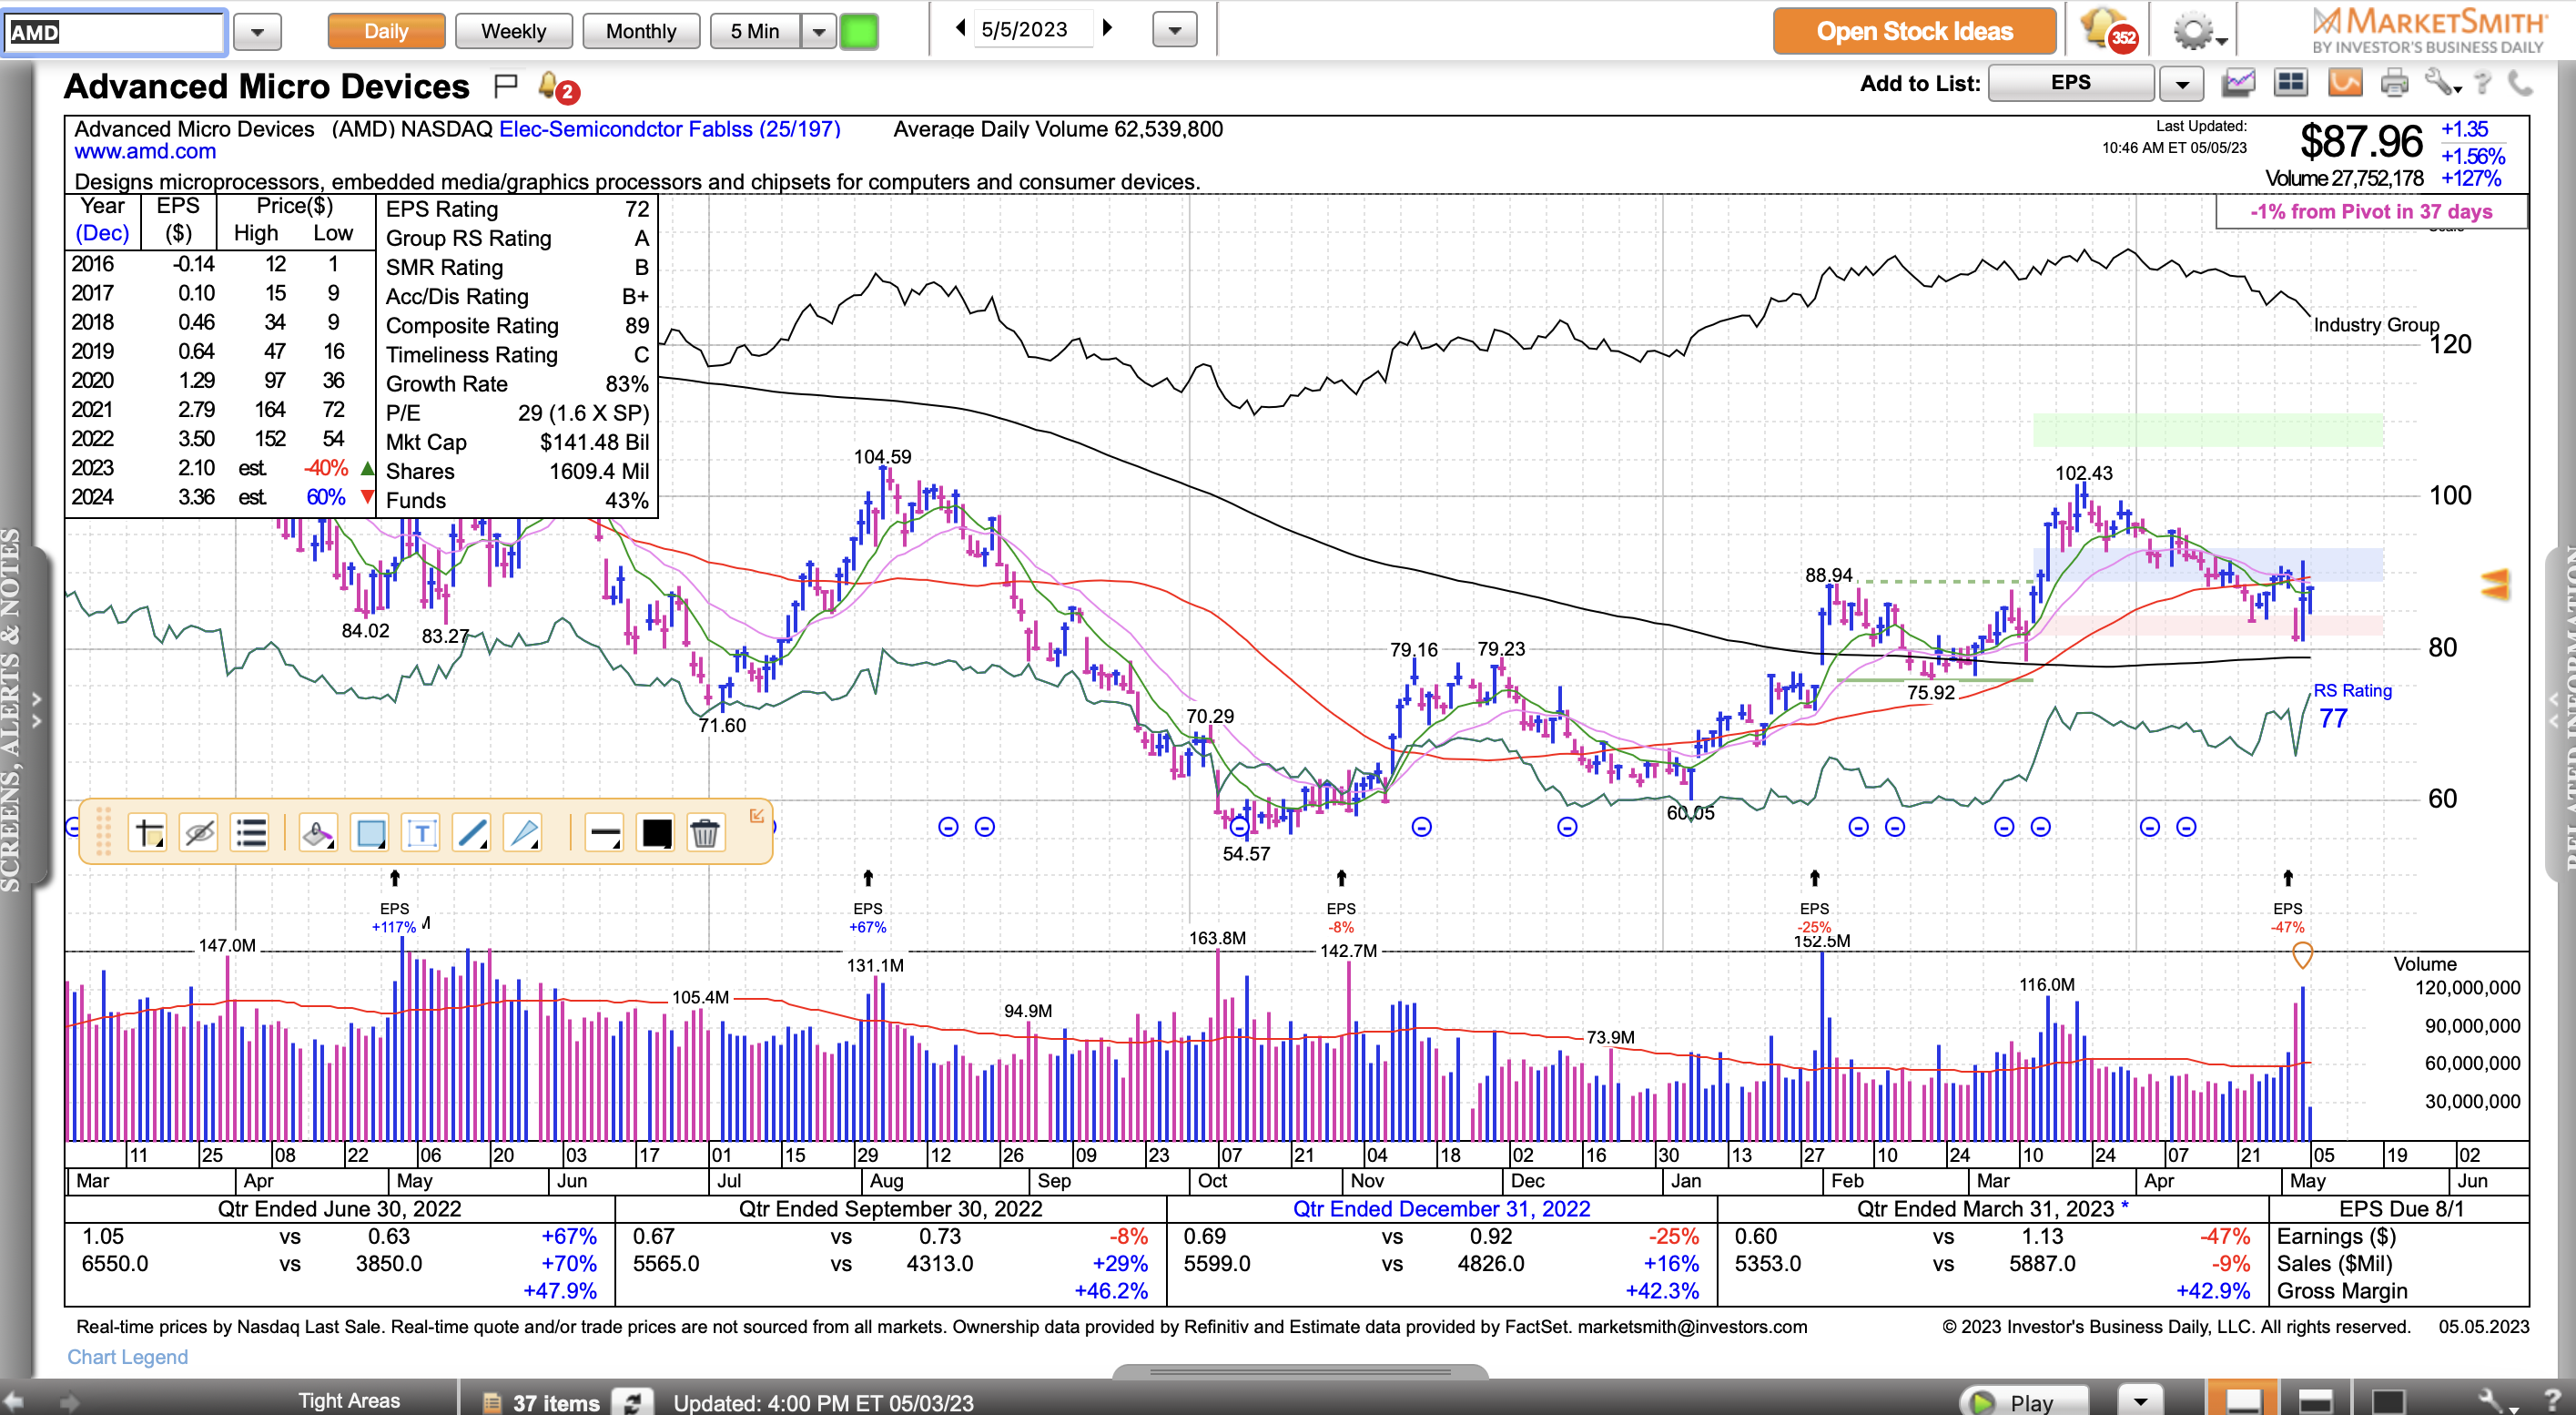This screenshot has height=1415, width=2576.
Task: Open the symbol history dropdown
Action: click(x=257, y=32)
